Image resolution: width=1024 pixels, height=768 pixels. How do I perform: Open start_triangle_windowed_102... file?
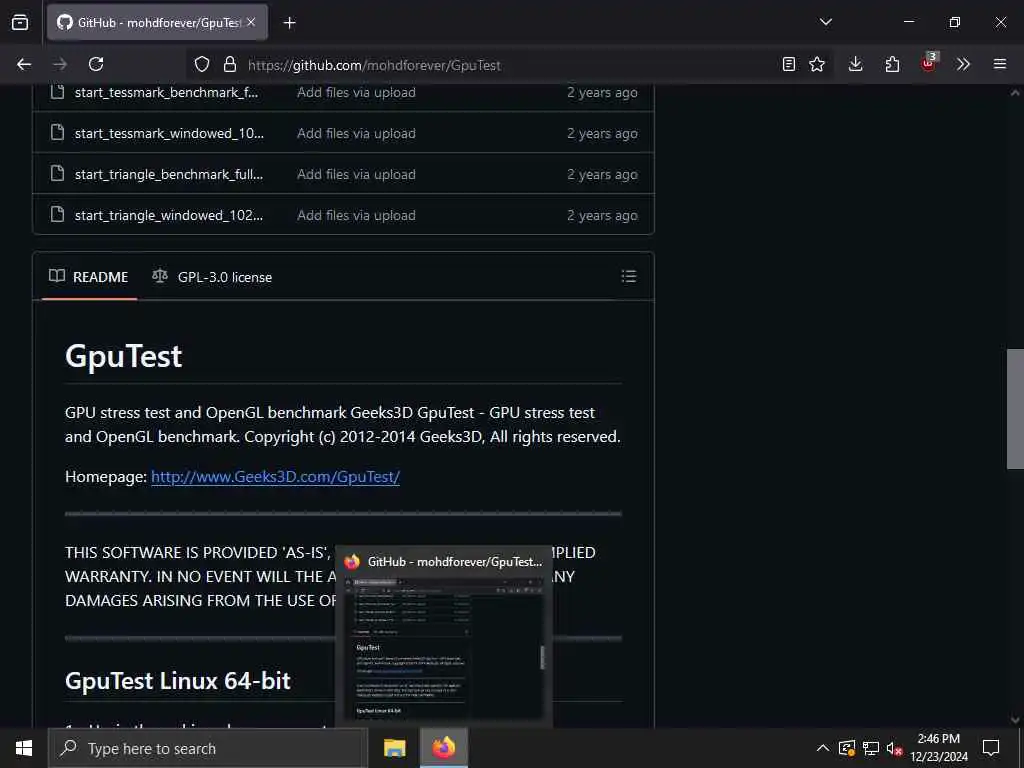tap(168, 216)
